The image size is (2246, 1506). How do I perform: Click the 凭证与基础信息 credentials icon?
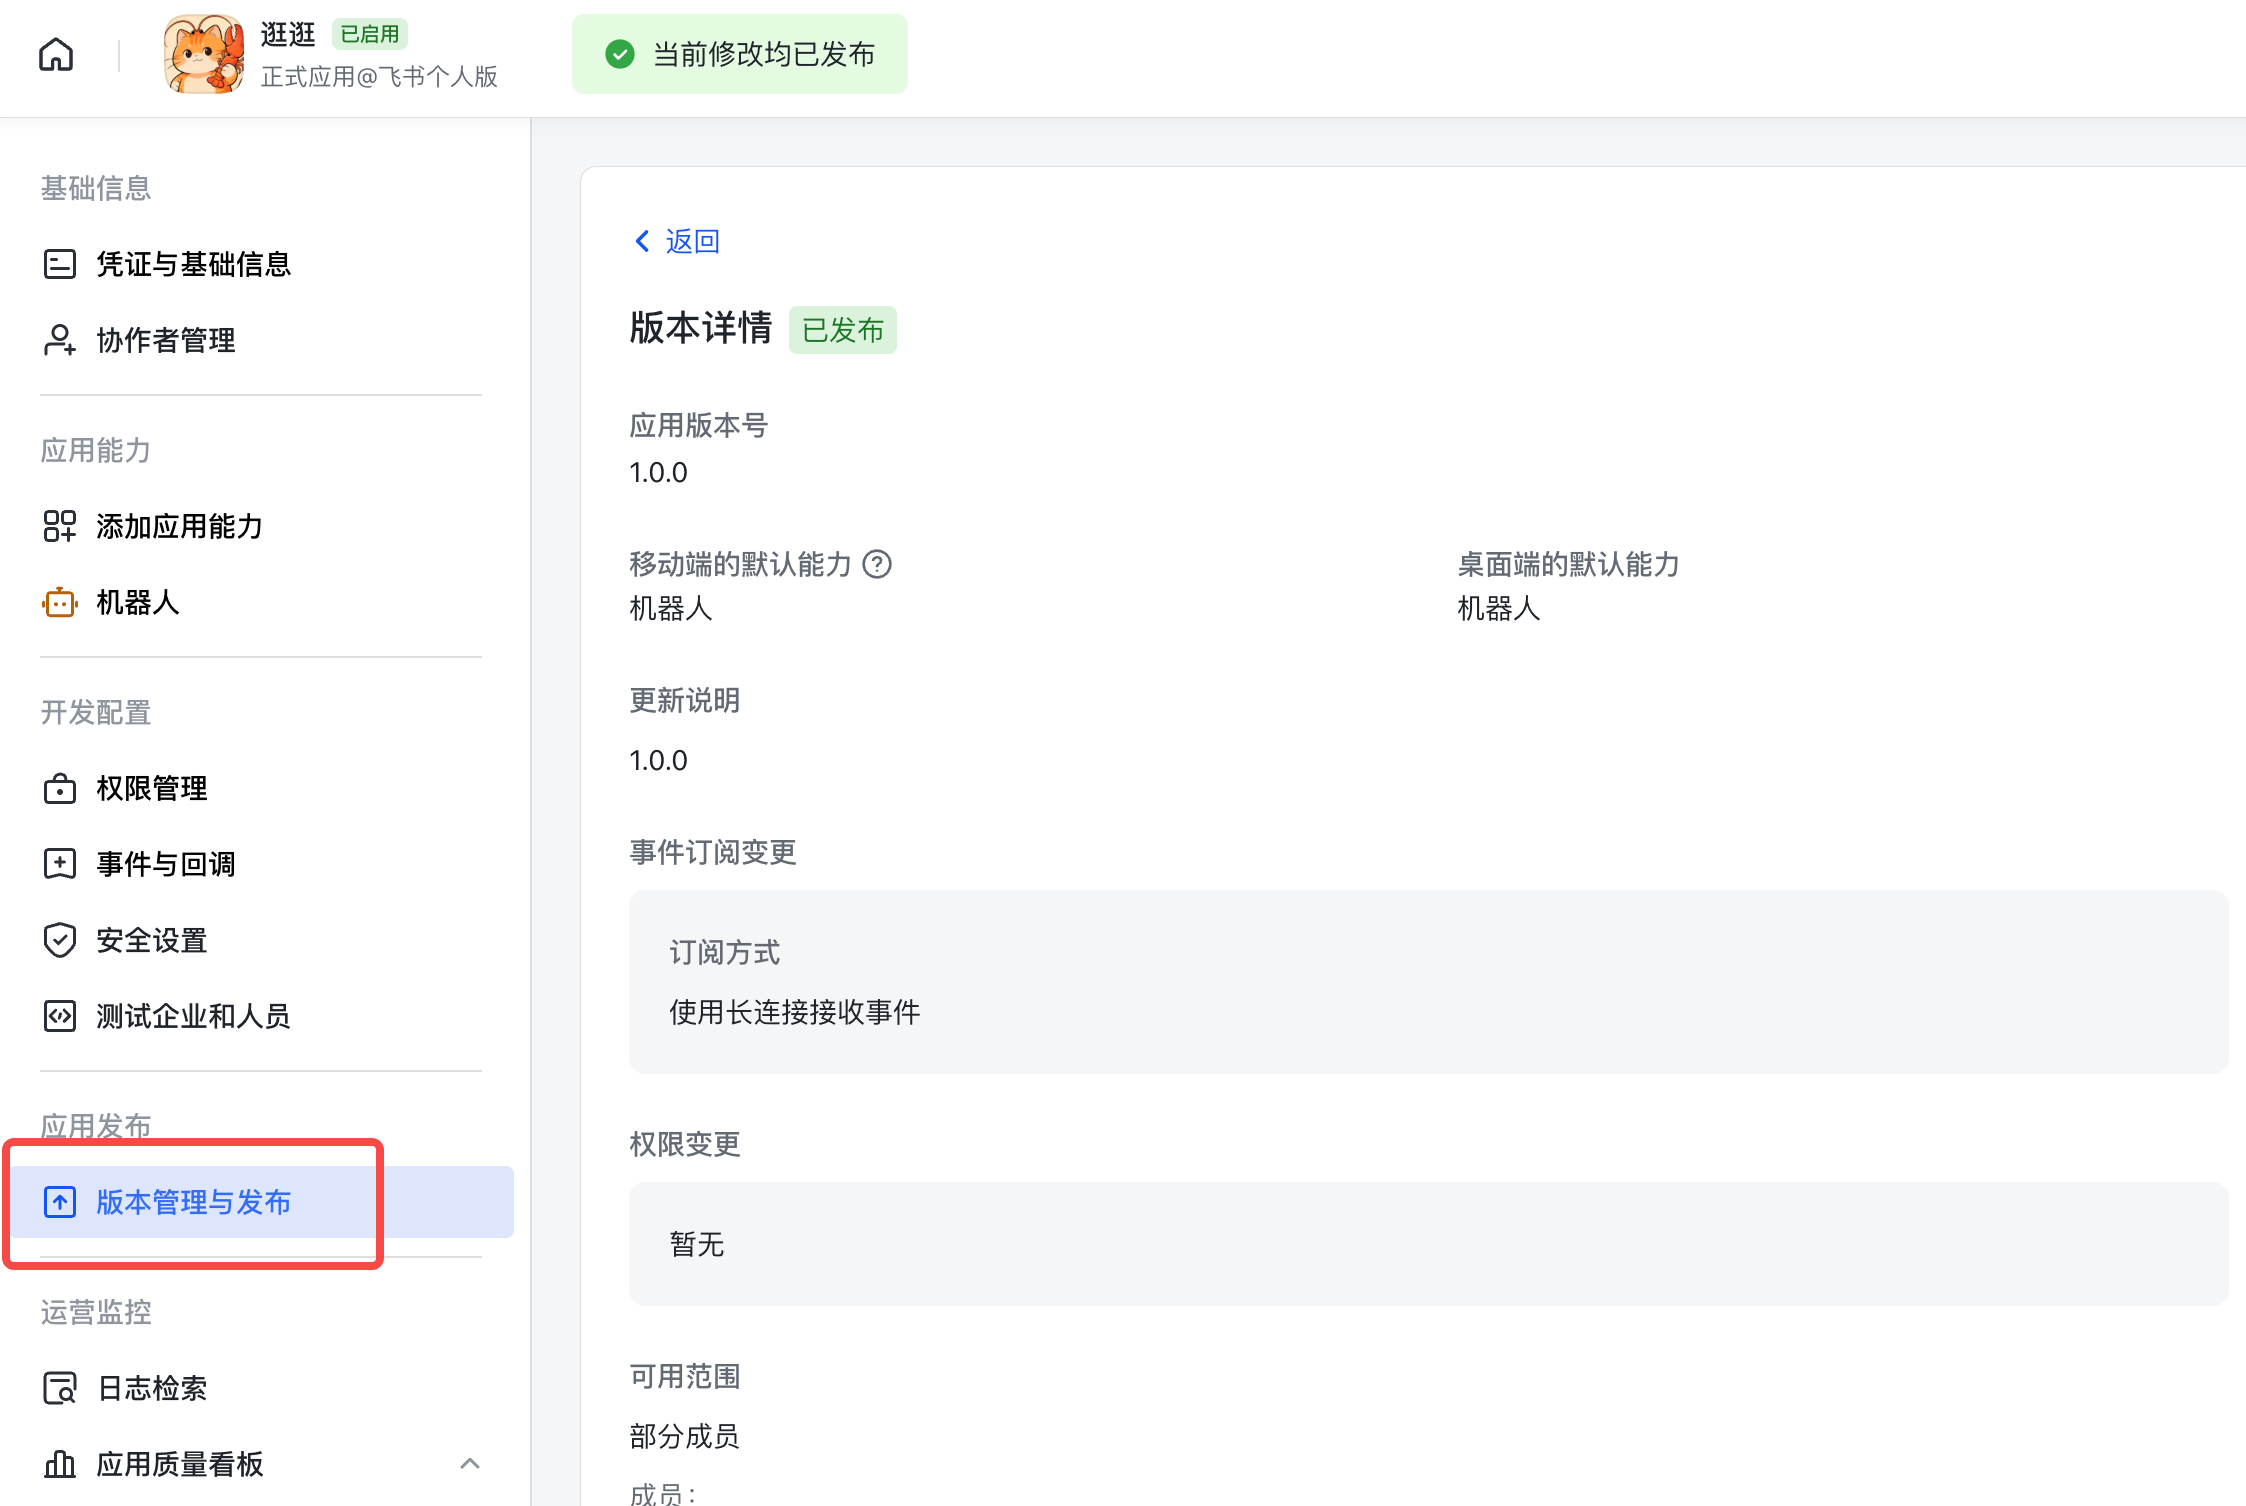pyautogui.click(x=60, y=263)
